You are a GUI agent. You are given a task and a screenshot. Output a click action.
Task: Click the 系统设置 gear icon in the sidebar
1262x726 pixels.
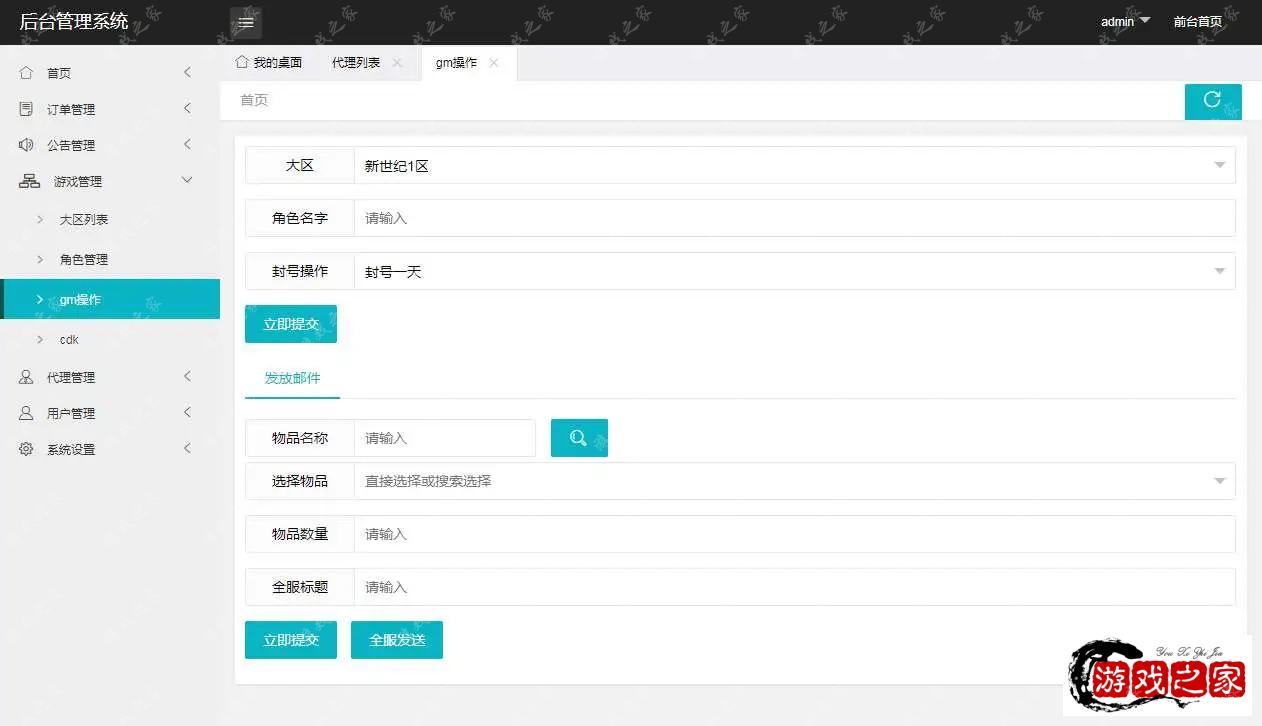[27, 448]
